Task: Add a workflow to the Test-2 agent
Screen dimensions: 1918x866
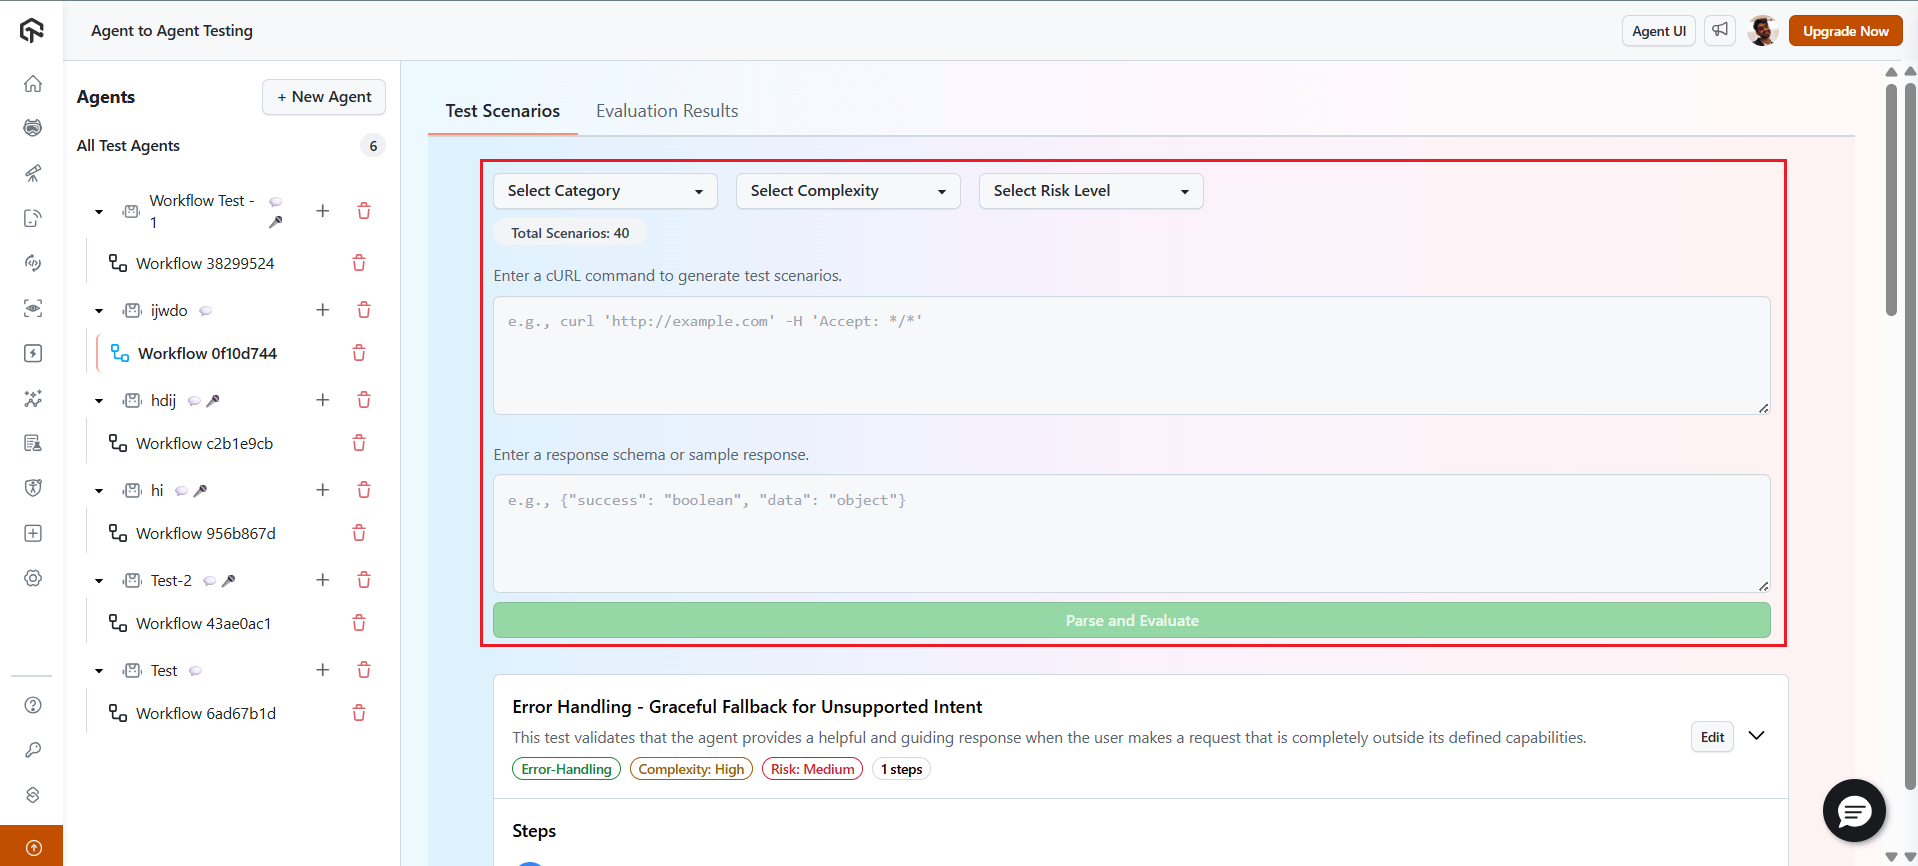Action: click(322, 580)
